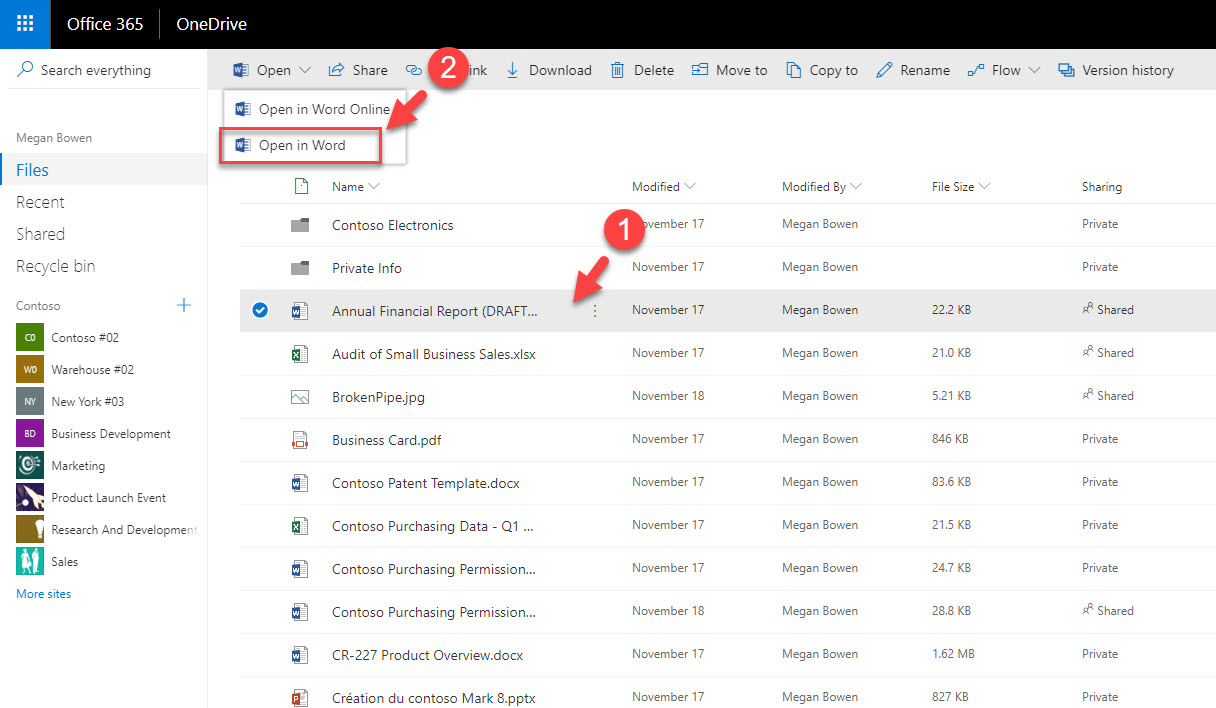Open Research And Development site icon

[x=30, y=530]
